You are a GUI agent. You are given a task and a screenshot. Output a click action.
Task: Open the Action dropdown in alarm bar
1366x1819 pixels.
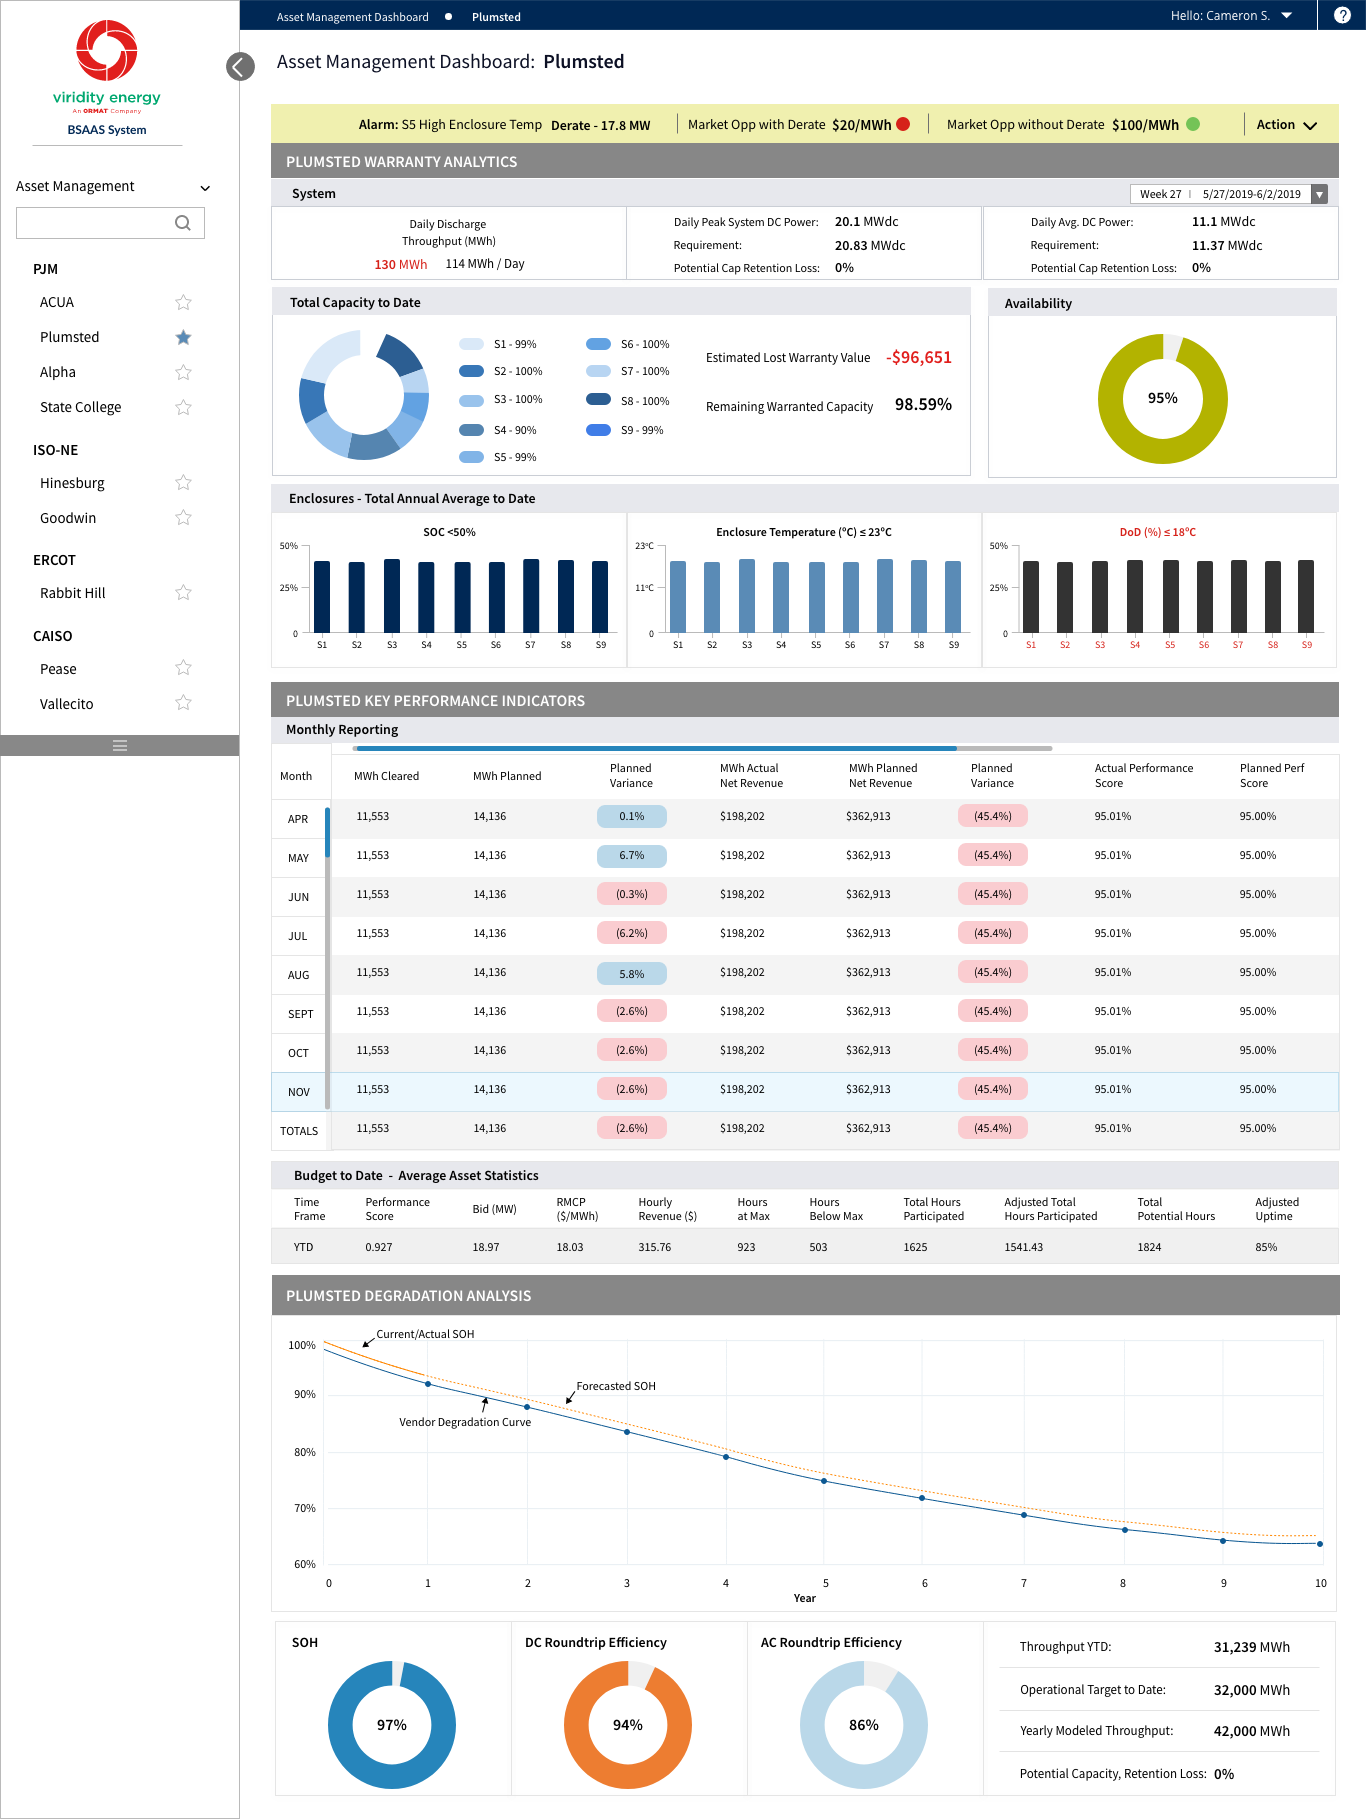pyautogui.click(x=1286, y=125)
